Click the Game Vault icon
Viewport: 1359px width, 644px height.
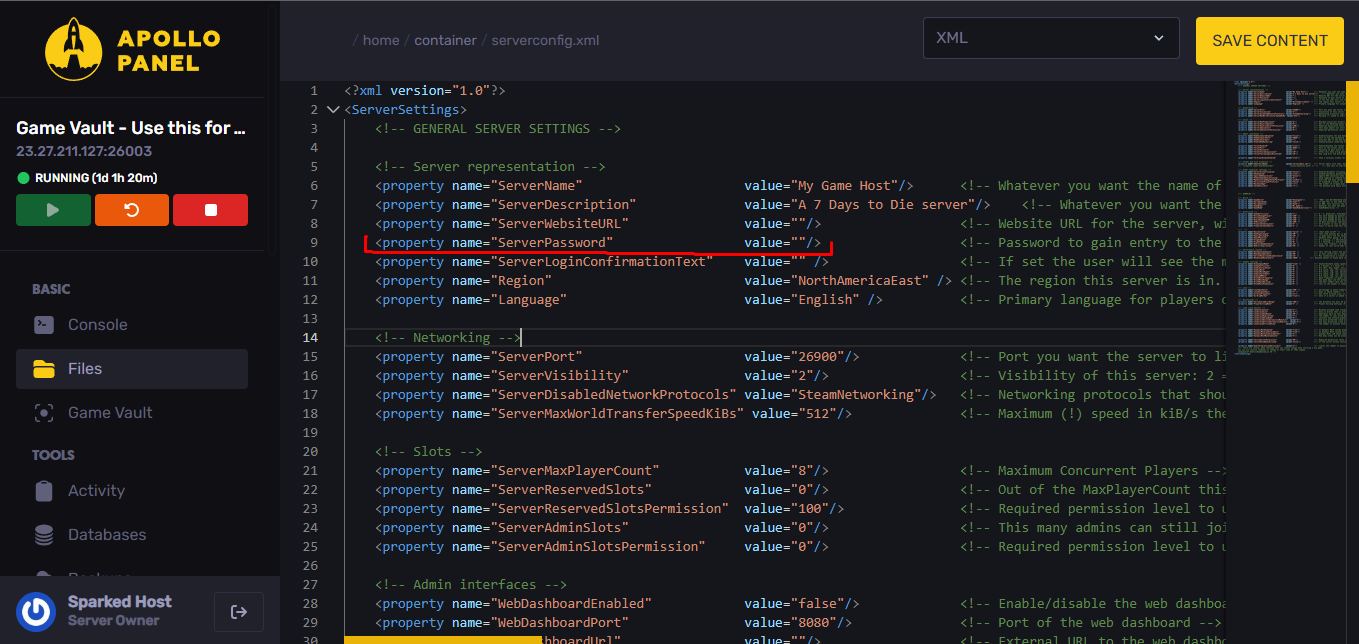(44, 413)
